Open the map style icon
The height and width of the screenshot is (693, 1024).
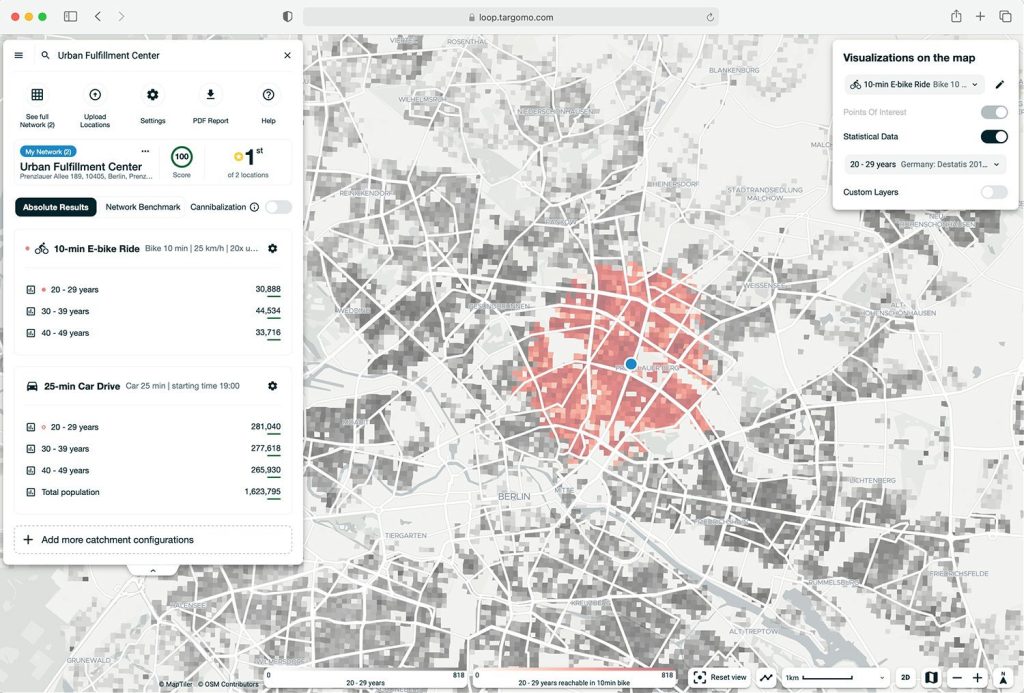(x=931, y=677)
